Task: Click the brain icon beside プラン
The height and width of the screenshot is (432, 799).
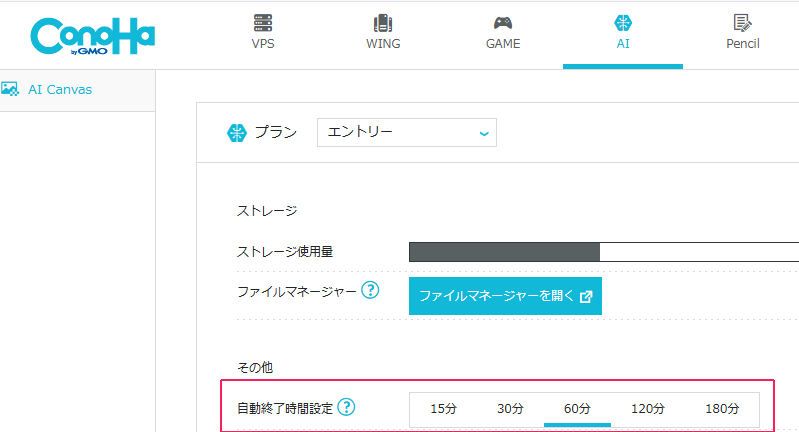Action: [236, 133]
